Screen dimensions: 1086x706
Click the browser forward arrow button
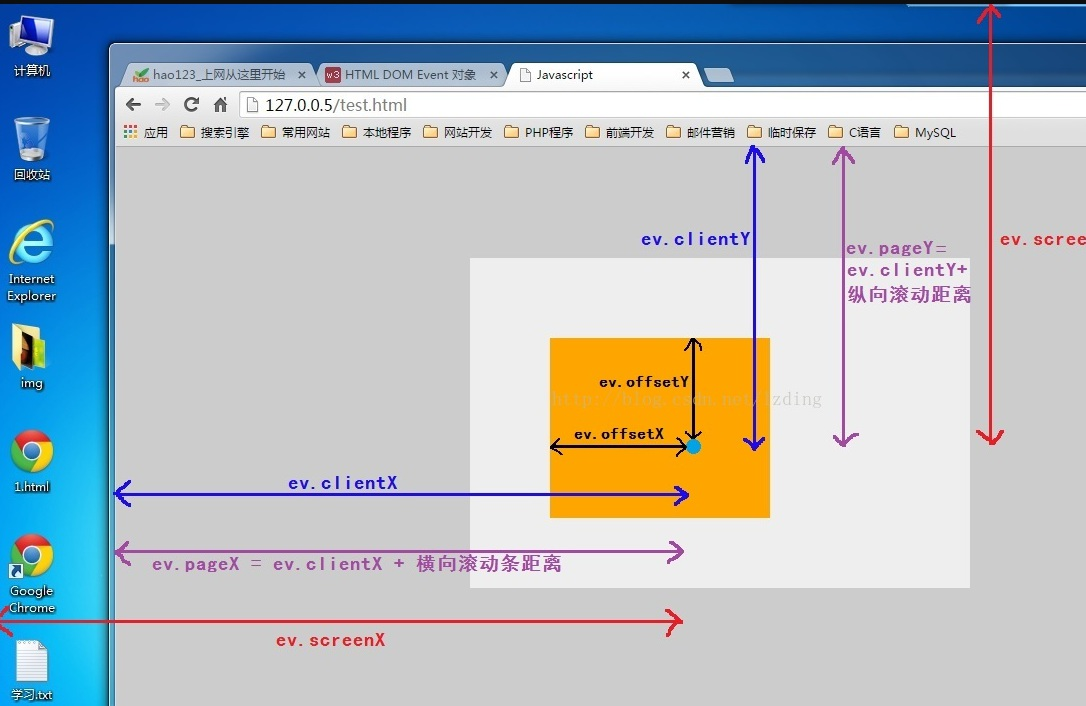point(162,105)
